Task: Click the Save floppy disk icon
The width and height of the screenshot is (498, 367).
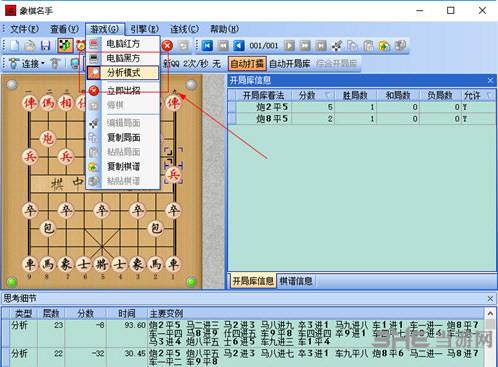Action: [x=45, y=45]
